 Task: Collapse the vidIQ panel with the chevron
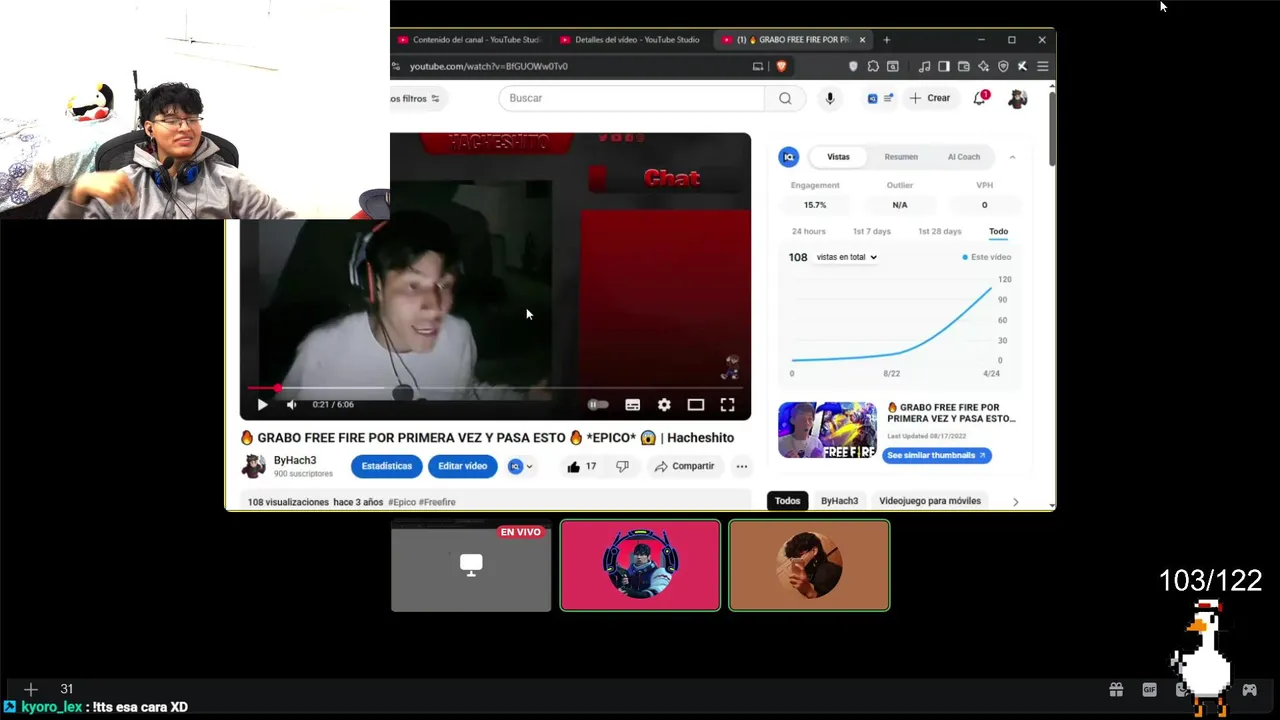1012,157
